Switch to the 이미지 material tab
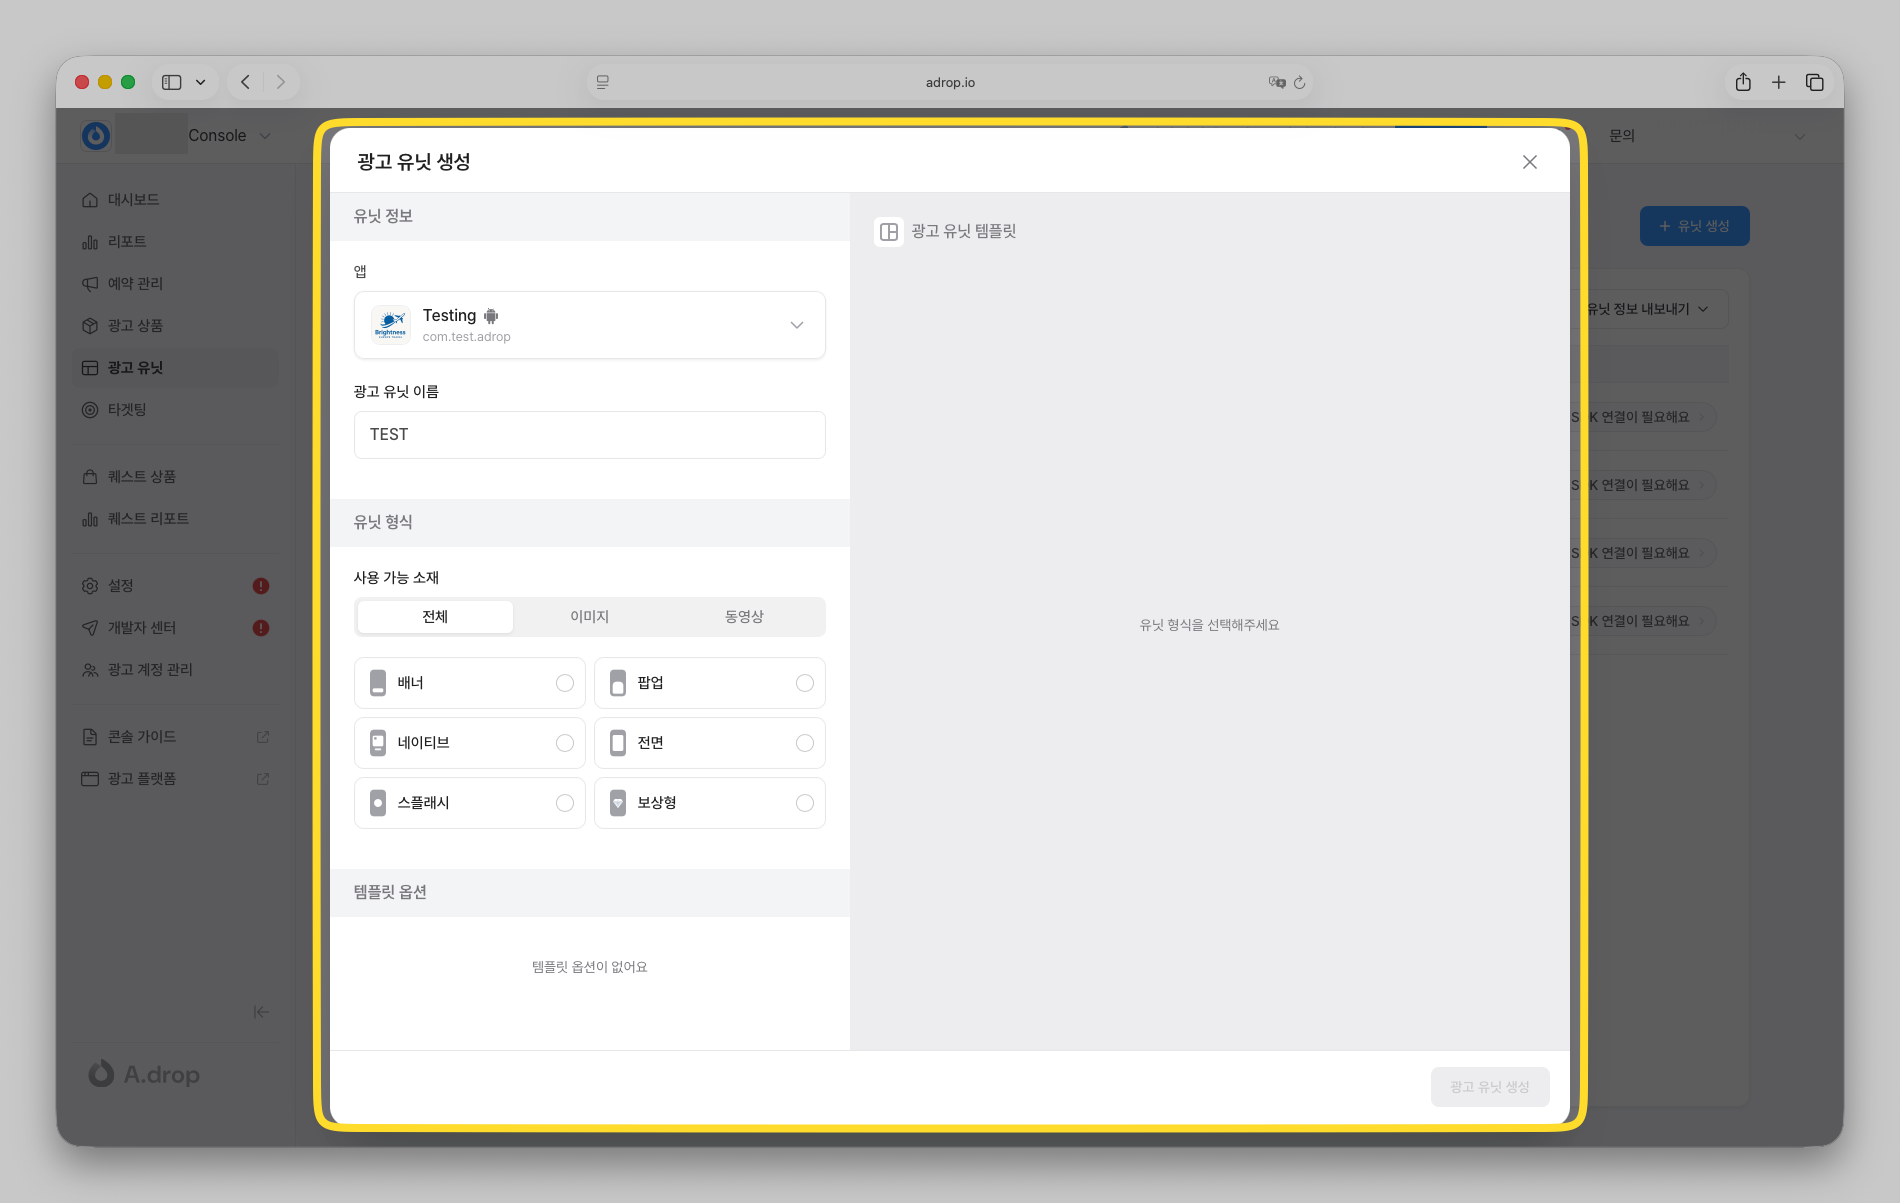The height and width of the screenshot is (1203, 1900). click(589, 617)
